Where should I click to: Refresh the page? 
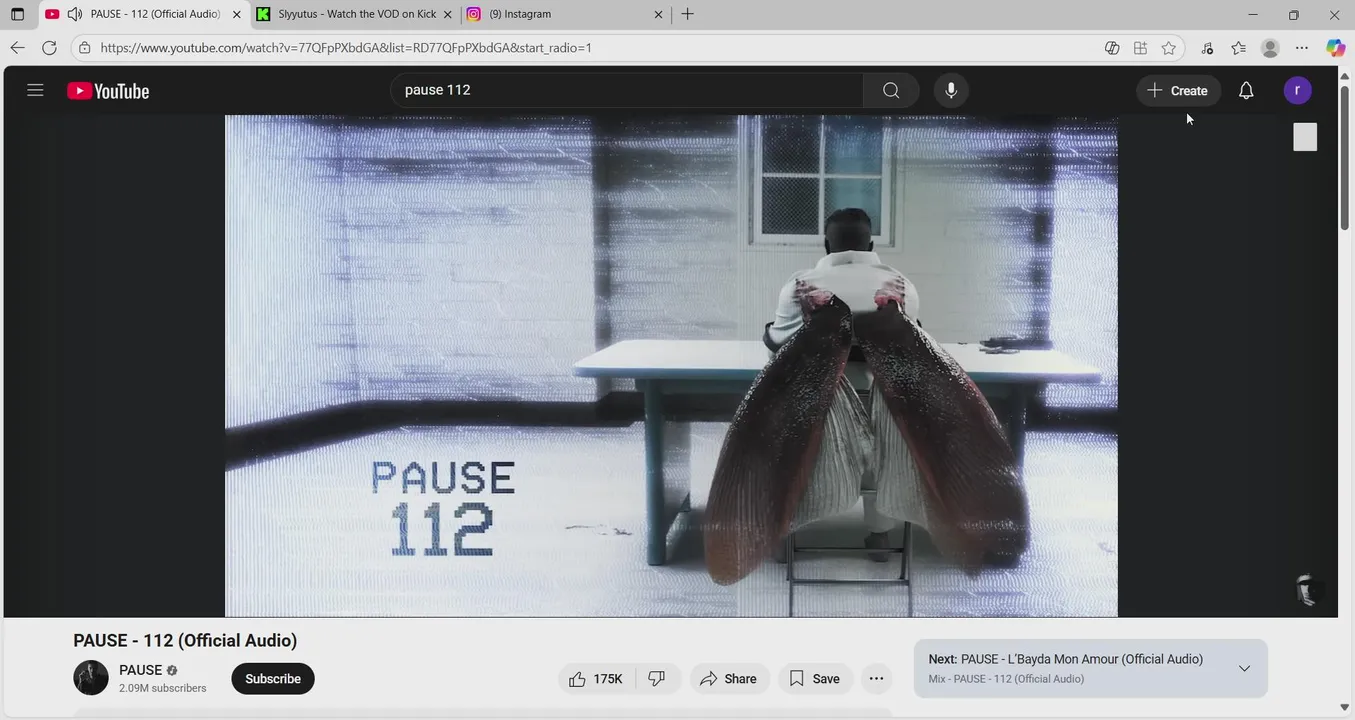(x=49, y=47)
